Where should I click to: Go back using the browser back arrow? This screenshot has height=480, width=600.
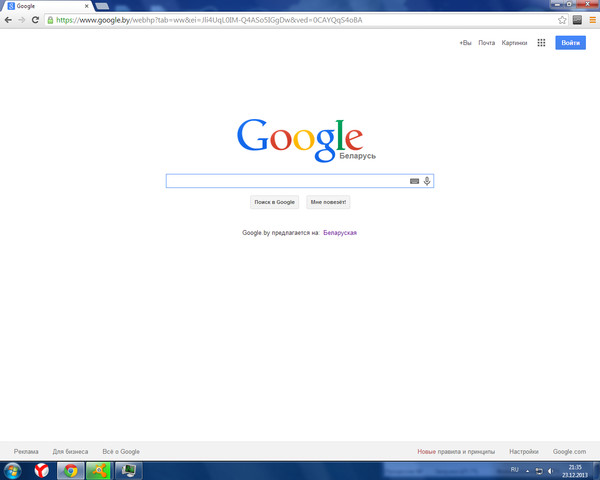(x=8, y=20)
